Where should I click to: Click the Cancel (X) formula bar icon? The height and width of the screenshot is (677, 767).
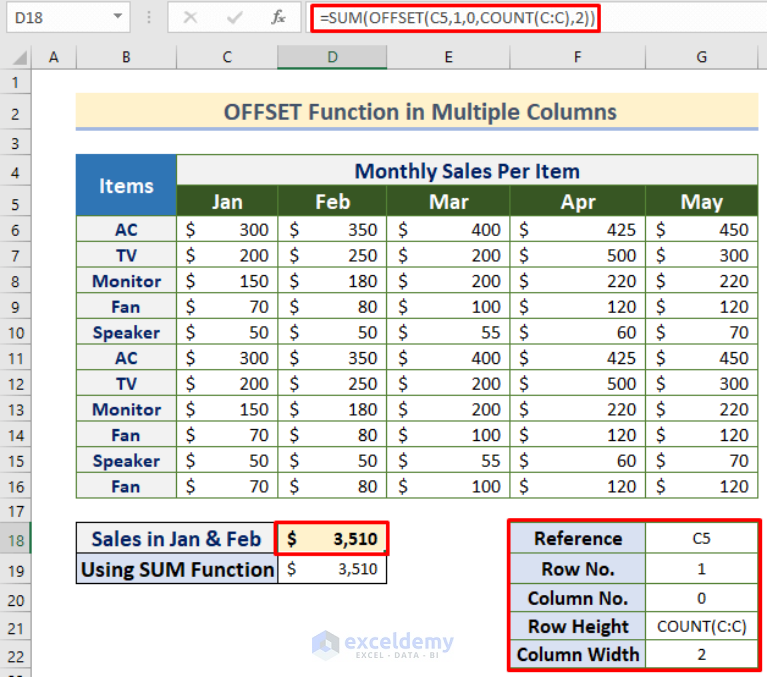click(190, 18)
